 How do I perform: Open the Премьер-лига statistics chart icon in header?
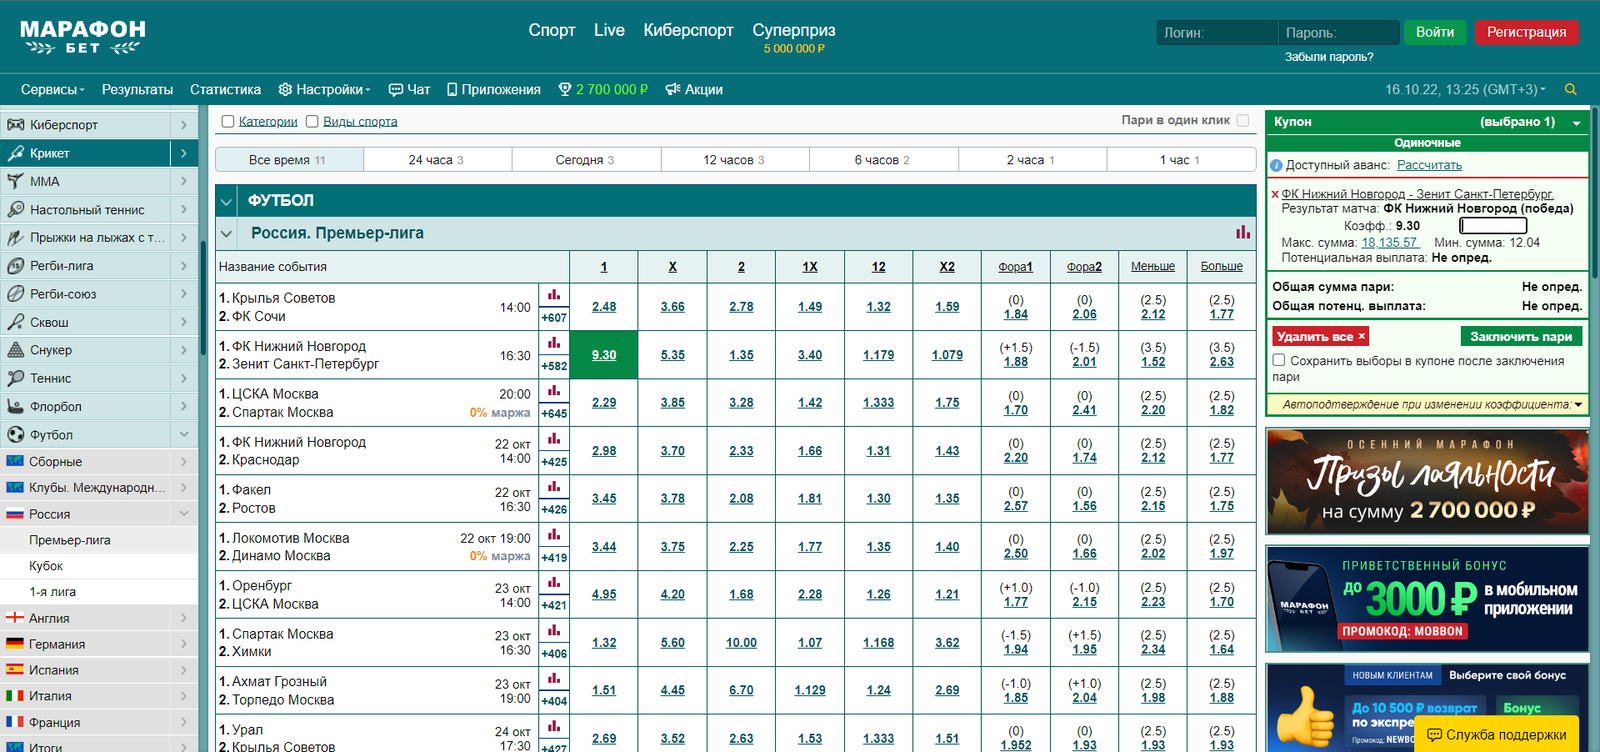1243,232
